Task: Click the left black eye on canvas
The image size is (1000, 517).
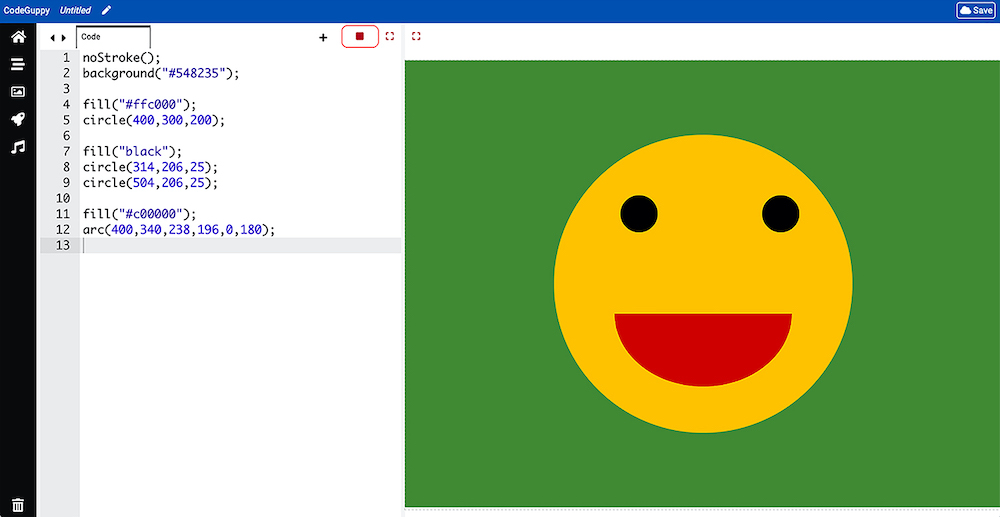Action: (639, 214)
